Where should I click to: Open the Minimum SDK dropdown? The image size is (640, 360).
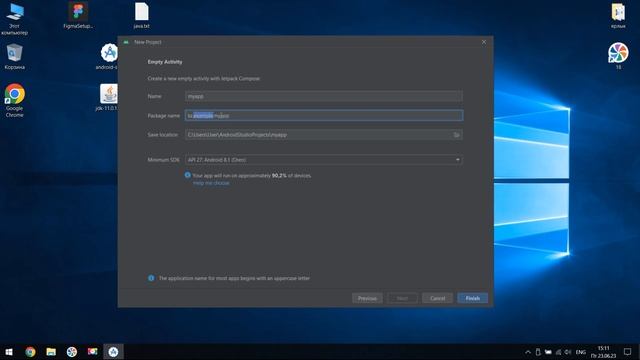[x=324, y=160]
